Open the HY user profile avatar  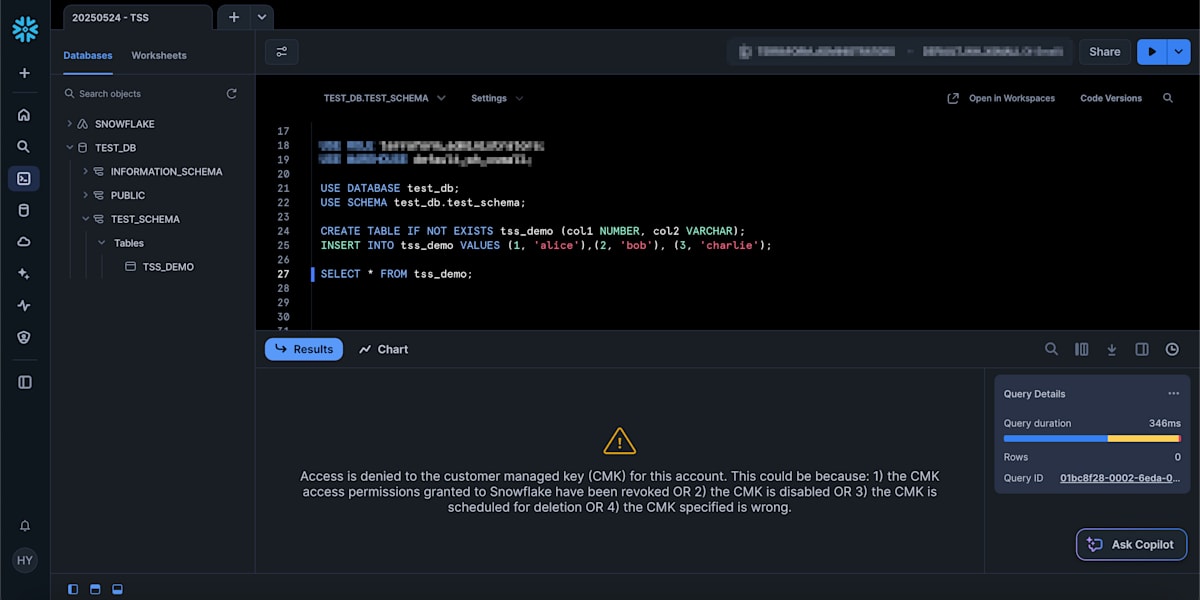[x=25, y=561]
